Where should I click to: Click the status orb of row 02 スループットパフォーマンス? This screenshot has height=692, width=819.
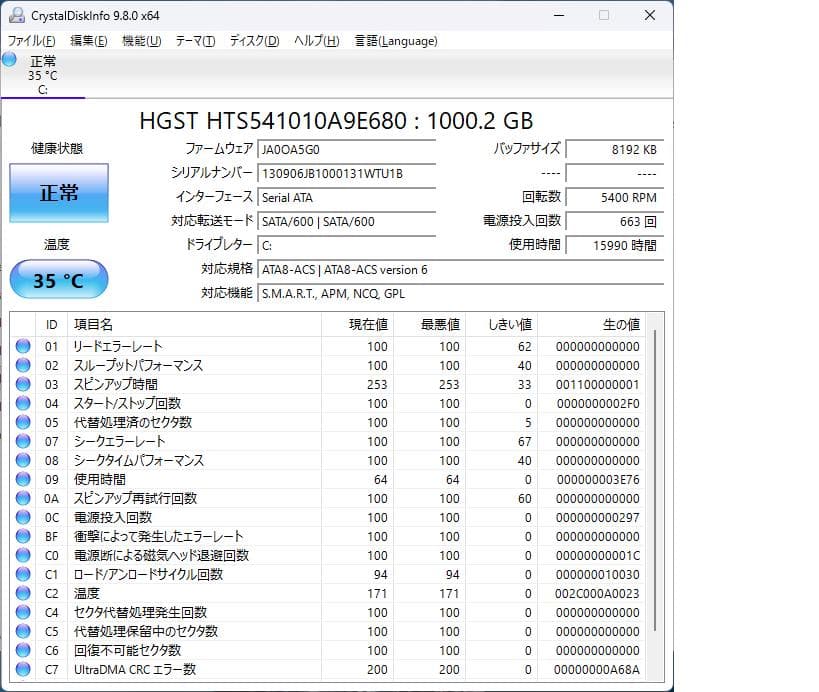click(23, 365)
